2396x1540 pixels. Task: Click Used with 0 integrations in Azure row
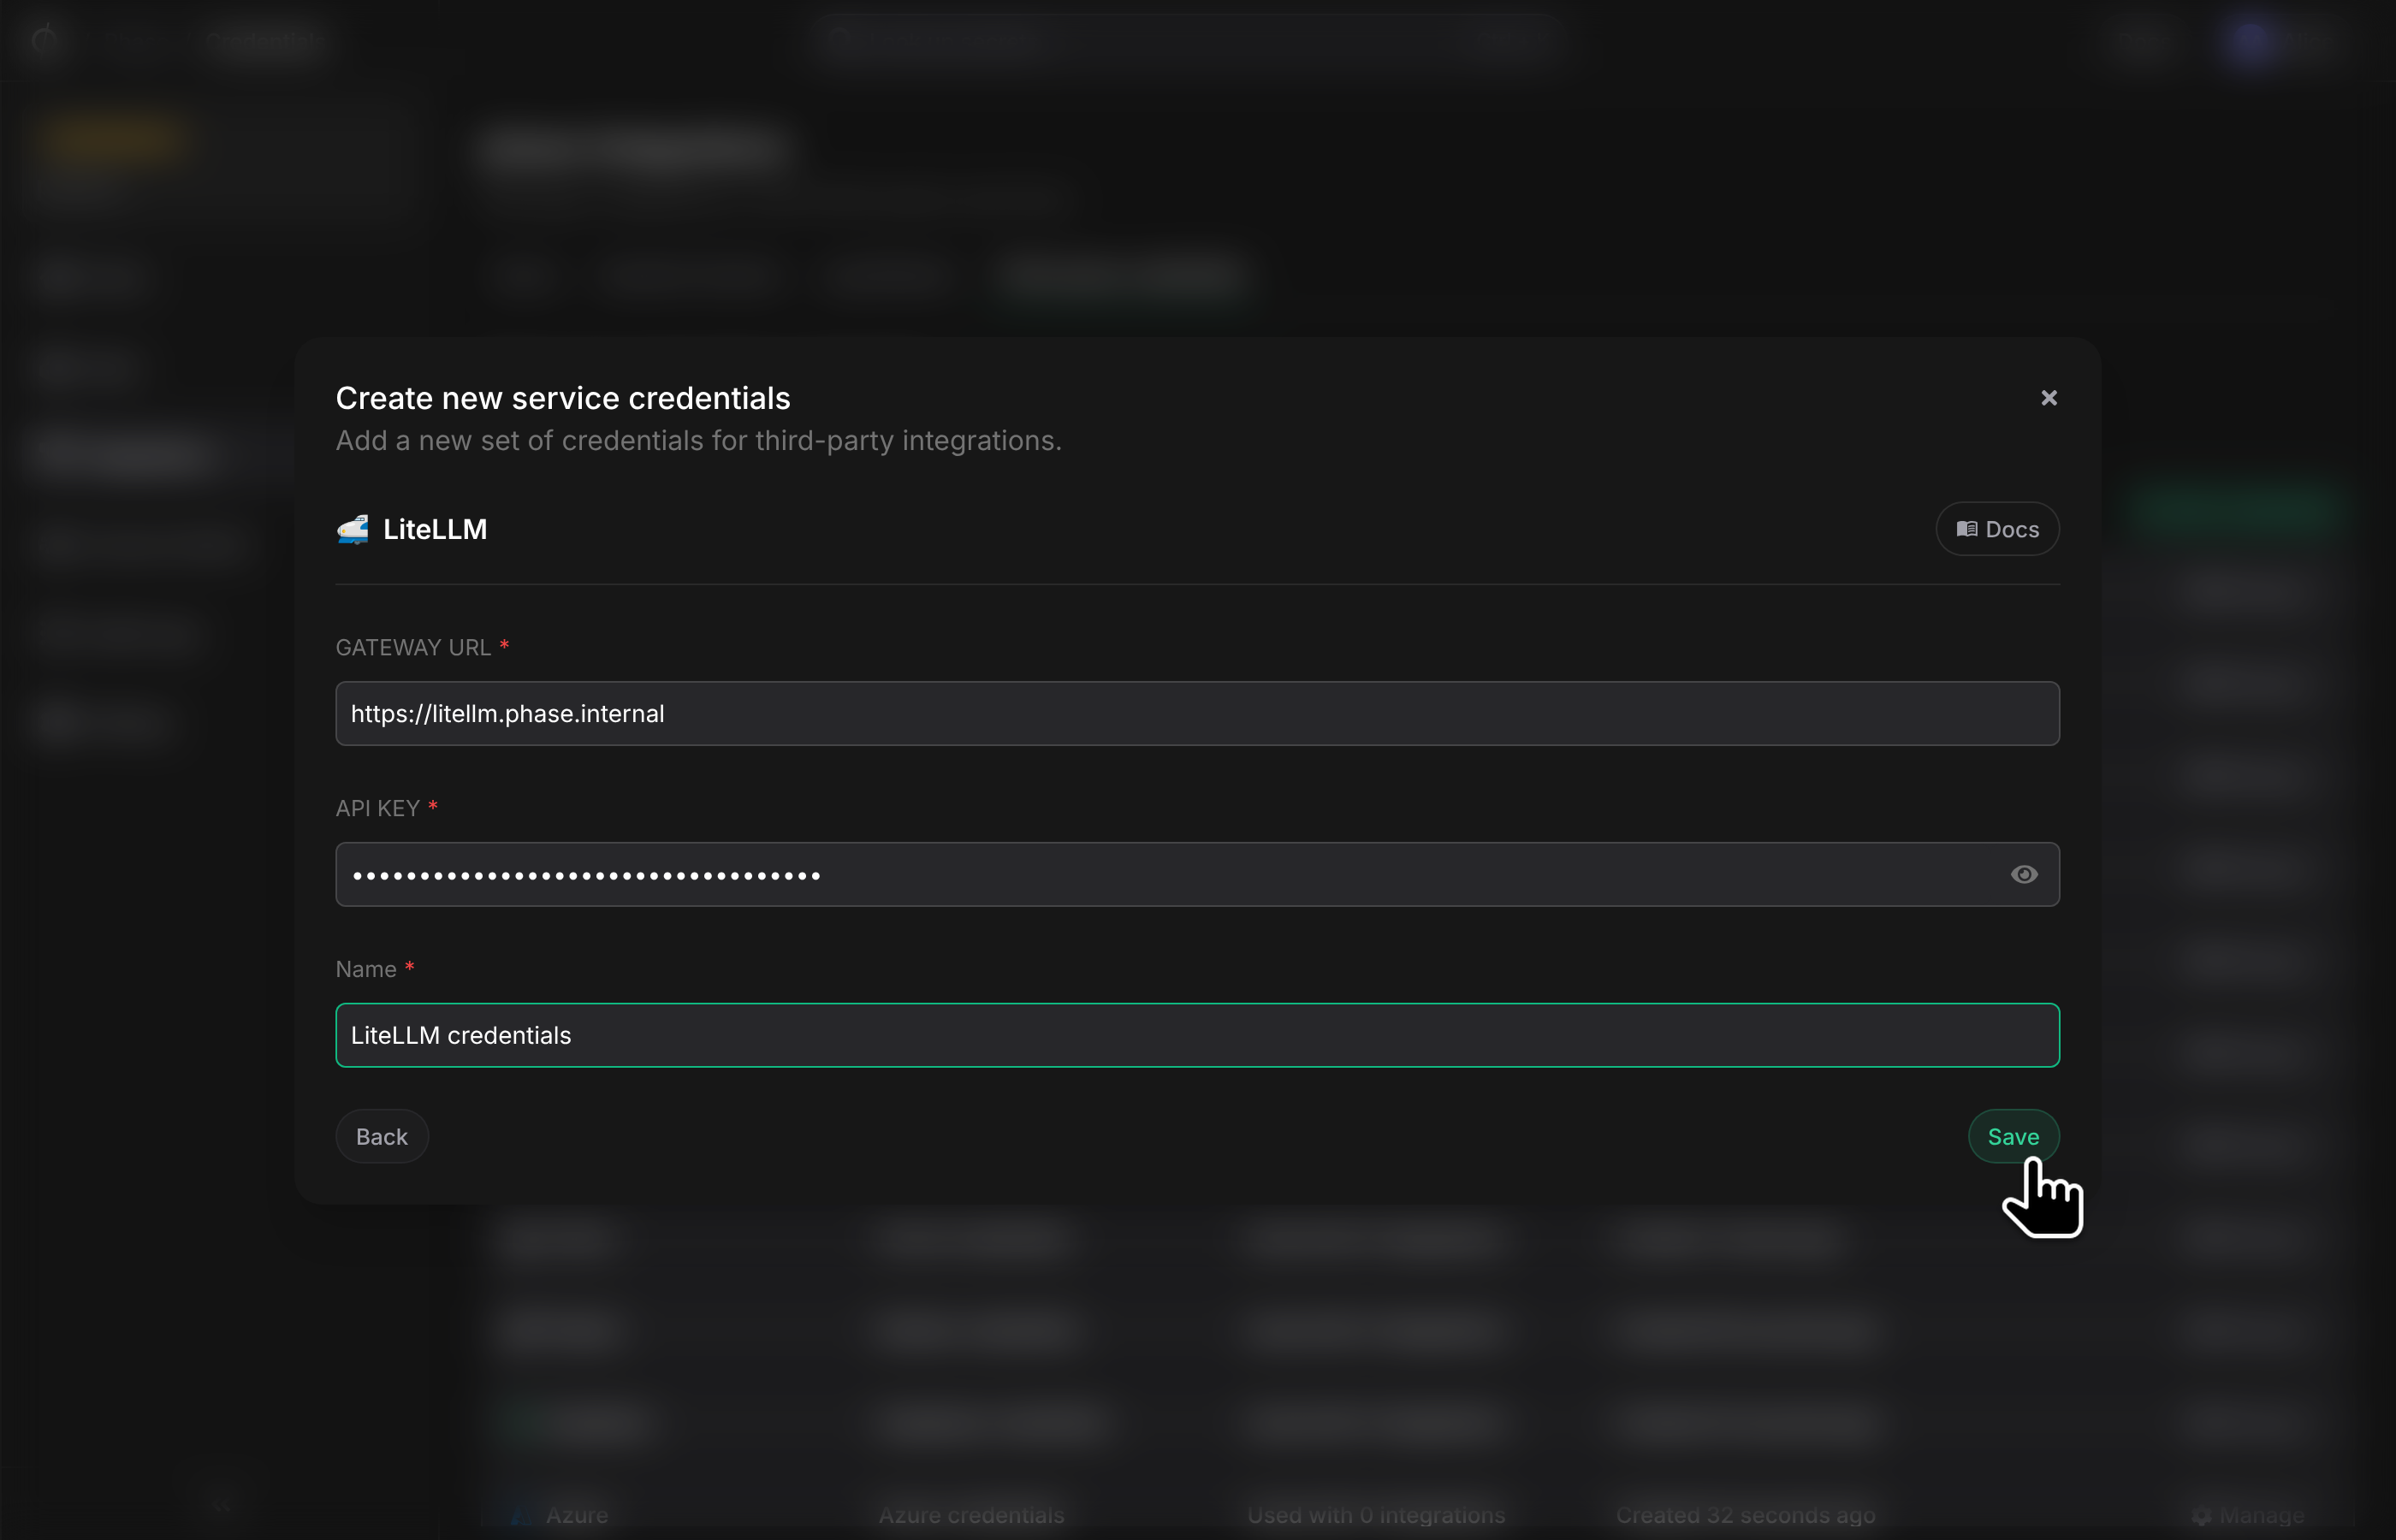point(1376,1515)
